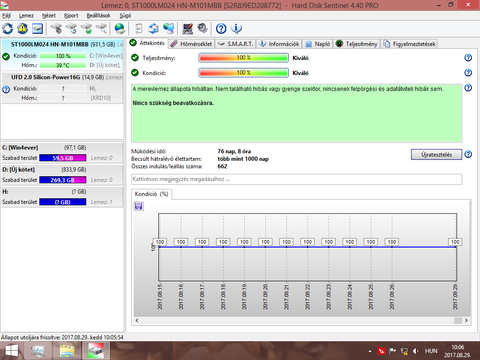Click help icon next to Kondíció bar
Viewport: 480px width, 360px height.
click(468, 73)
